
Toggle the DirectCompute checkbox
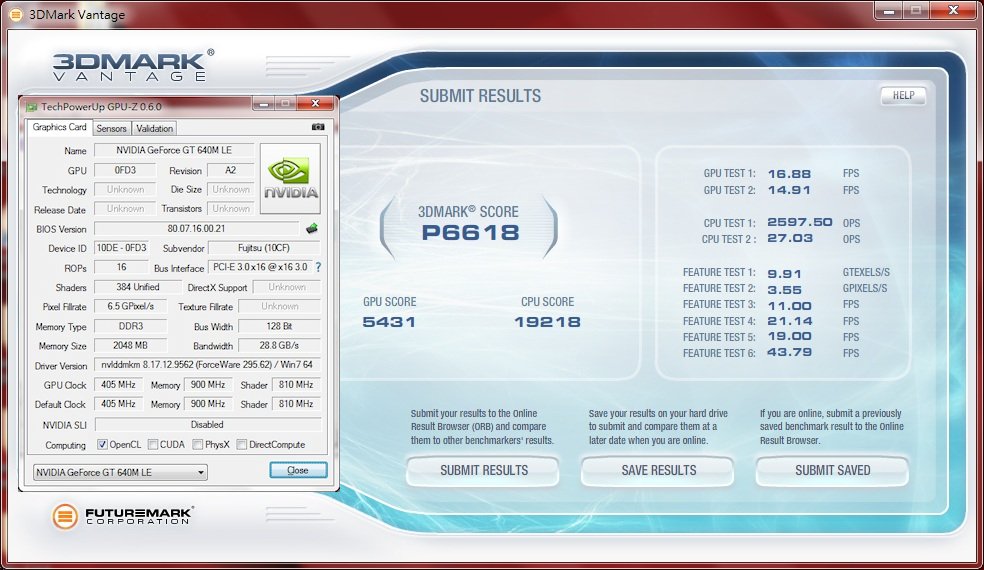(x=242, y=445)
